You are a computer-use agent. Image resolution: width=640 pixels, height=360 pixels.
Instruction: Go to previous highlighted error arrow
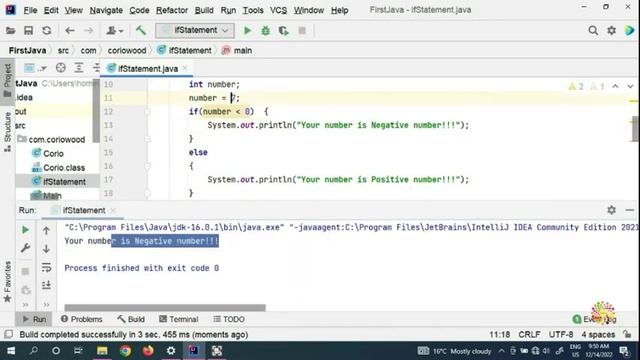(615, 86)
